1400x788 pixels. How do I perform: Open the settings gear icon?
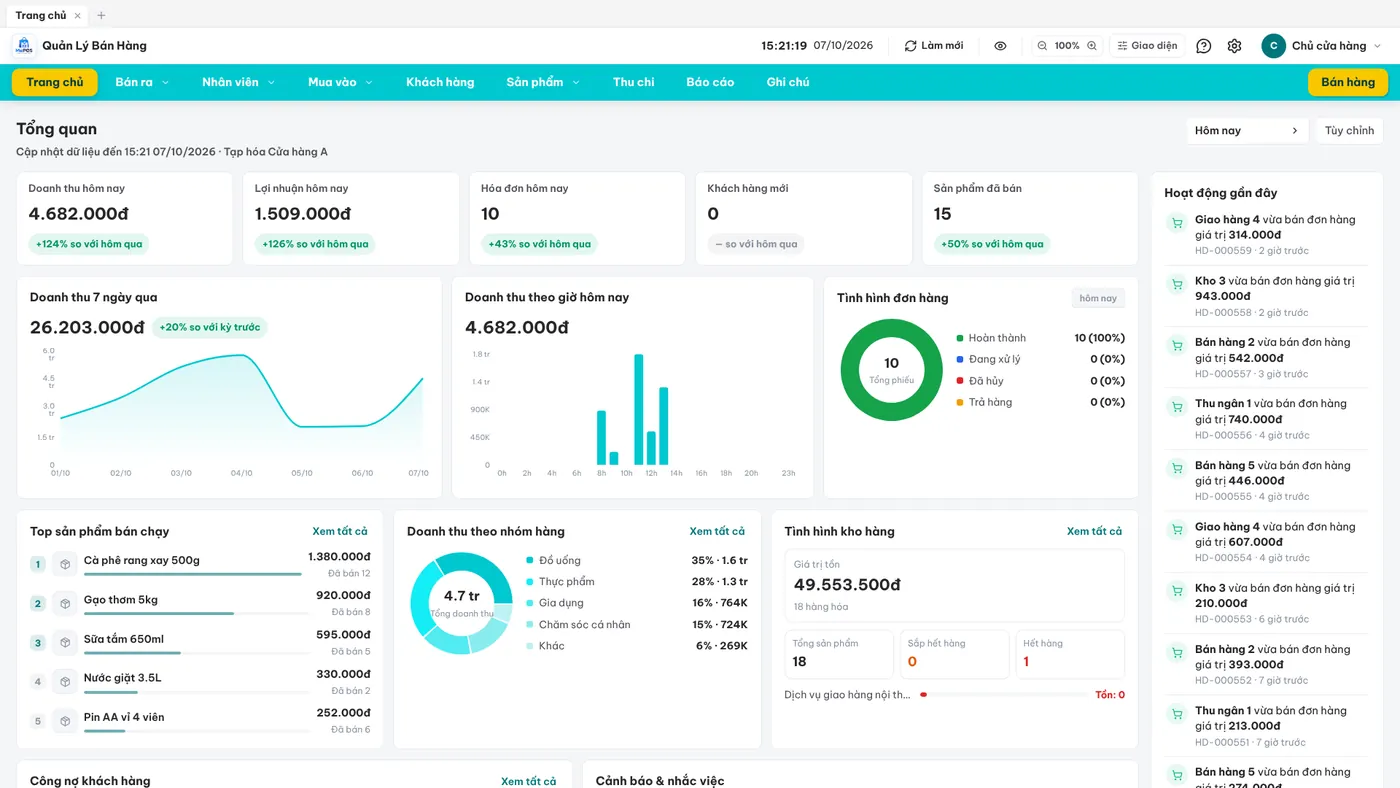[1234, 46]
